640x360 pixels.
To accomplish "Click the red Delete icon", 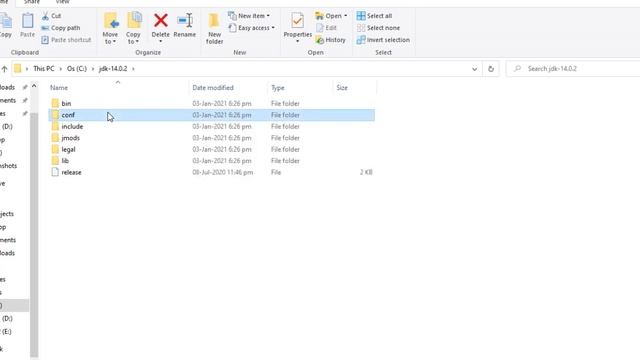I will coord(161,20).
